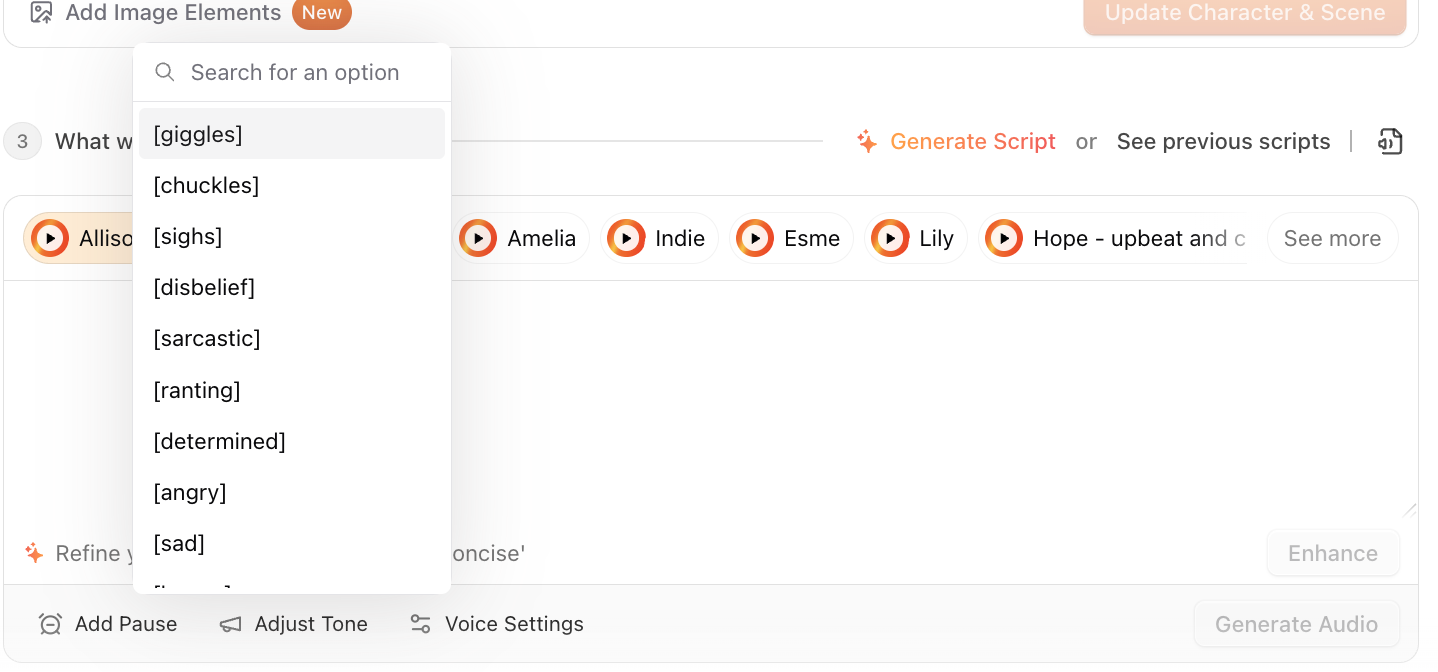This screenshot has width=1438, height=672.
Task: Play Indie voice preview
Action: [x=626, y=239]
